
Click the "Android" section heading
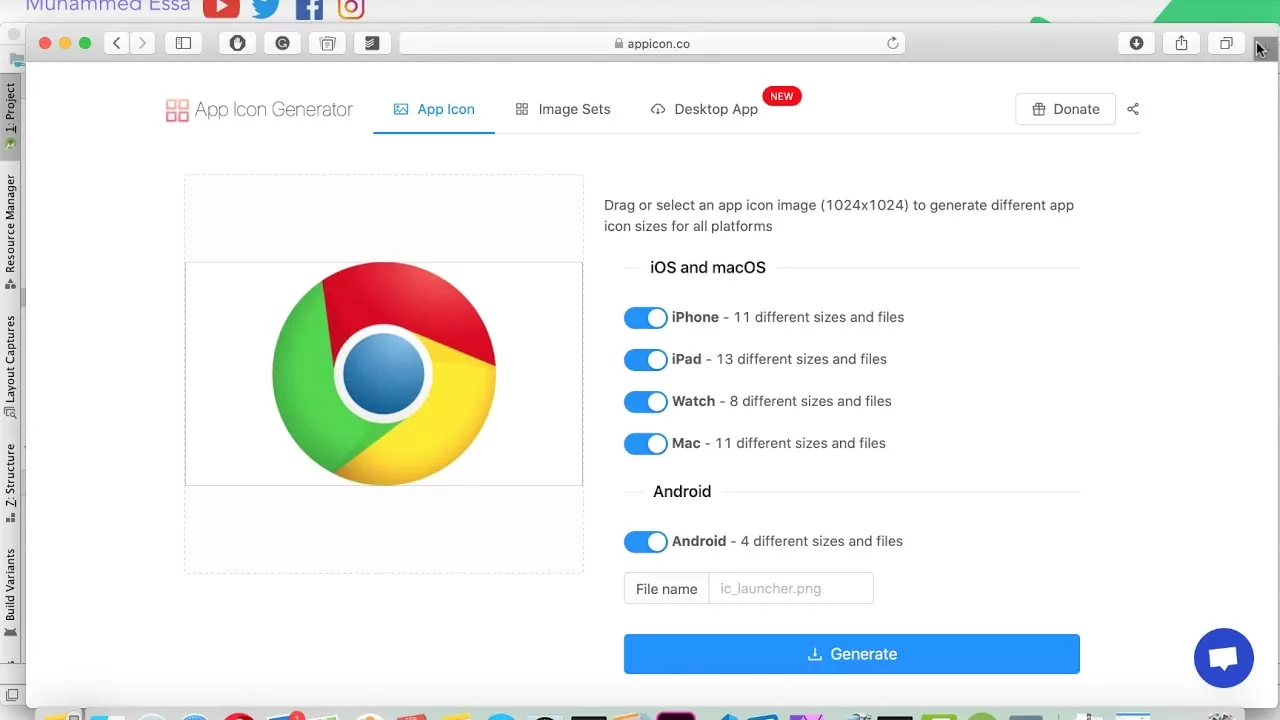click(682, 492)
